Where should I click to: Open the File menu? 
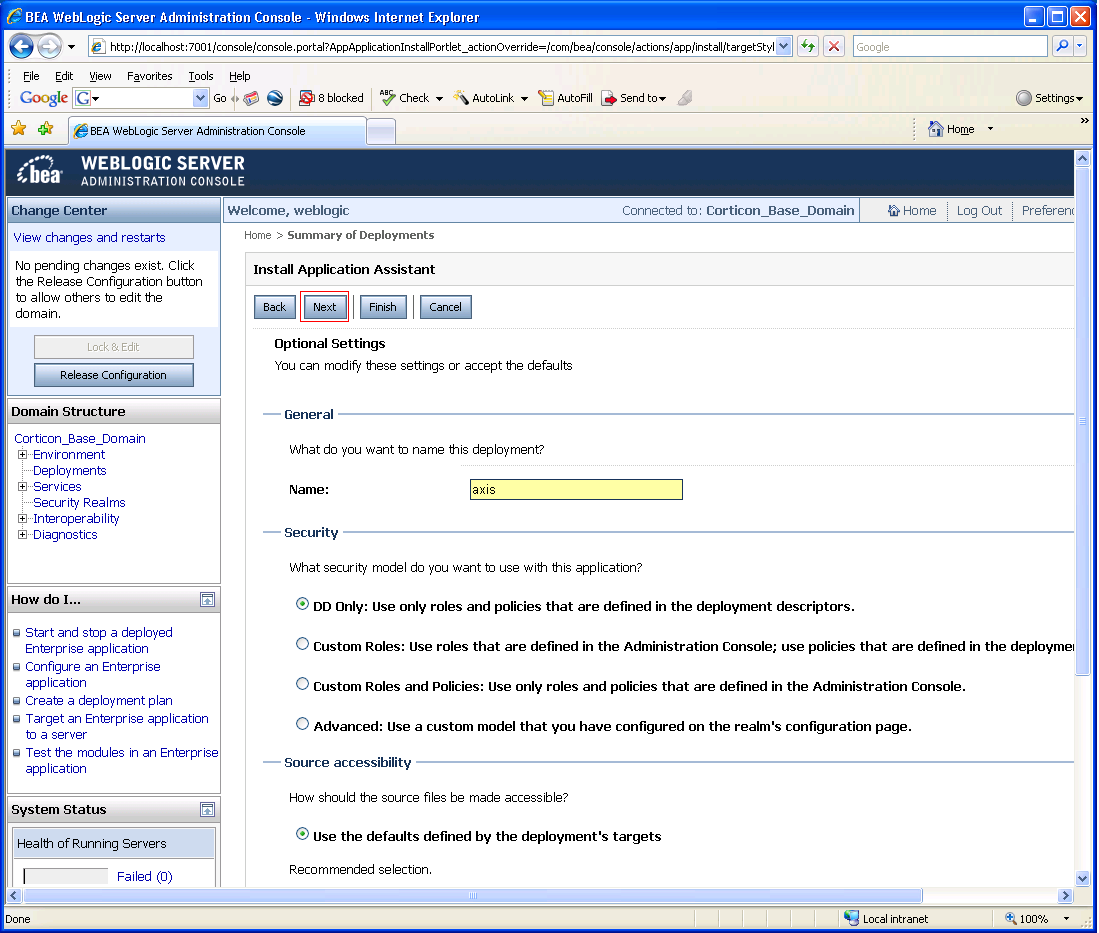[31, 76]
